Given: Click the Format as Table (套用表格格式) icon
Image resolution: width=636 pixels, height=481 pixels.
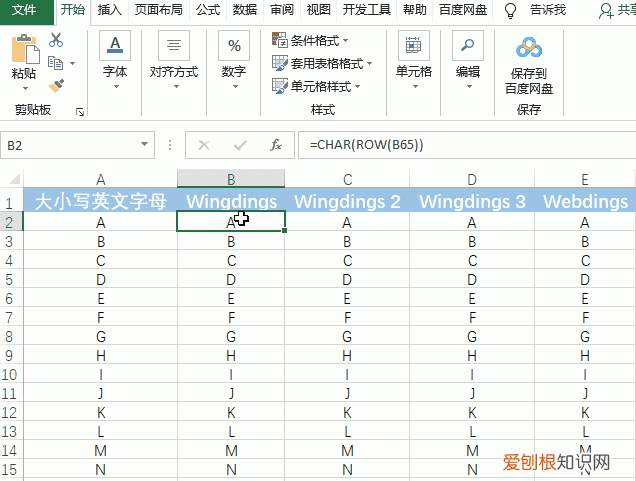Looking at the screenshot, I should [x=279, y=63].
